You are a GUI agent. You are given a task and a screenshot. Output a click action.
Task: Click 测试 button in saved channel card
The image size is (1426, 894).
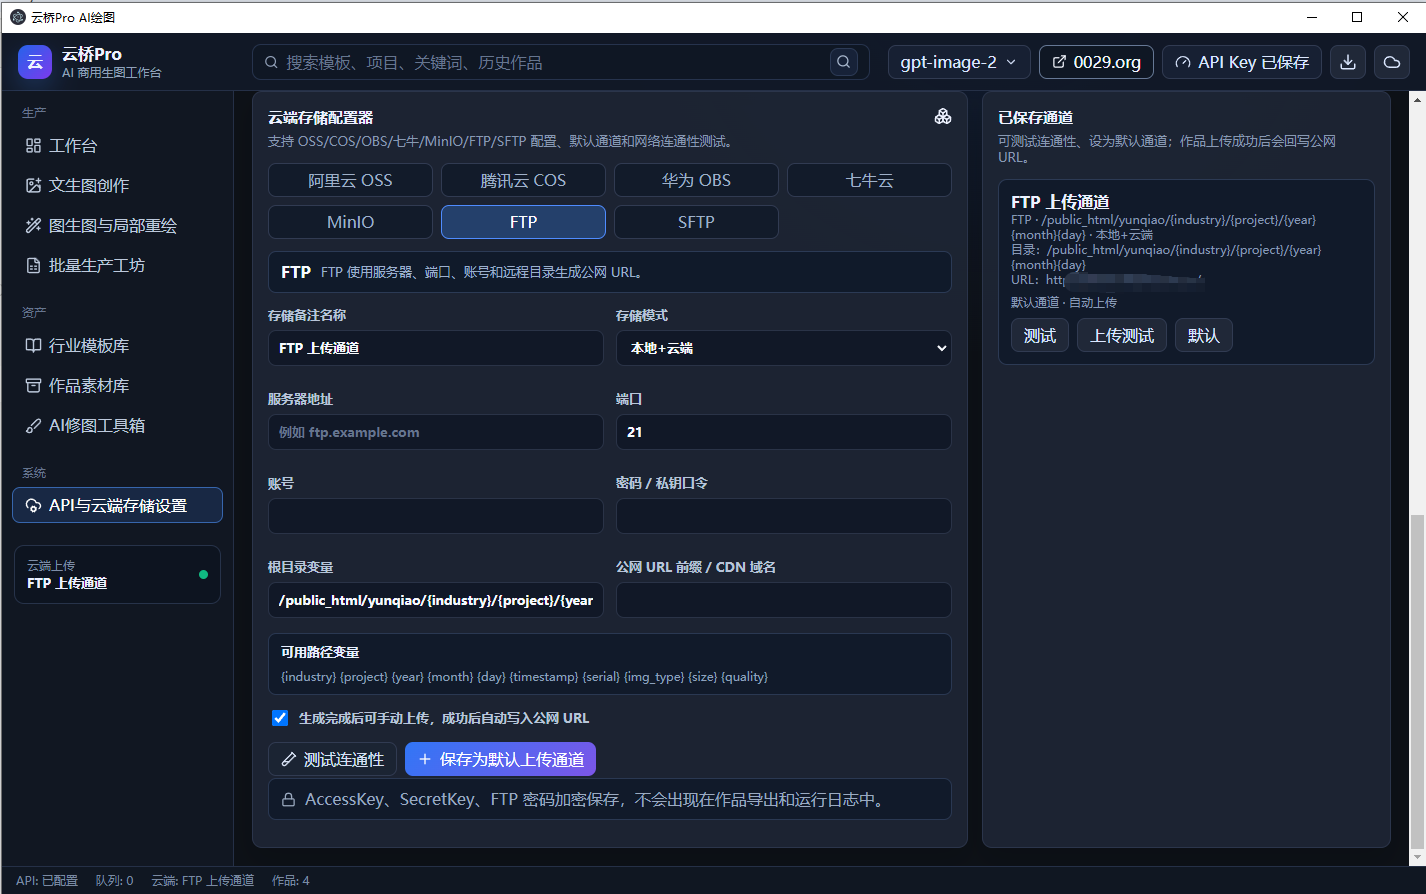1040,335
